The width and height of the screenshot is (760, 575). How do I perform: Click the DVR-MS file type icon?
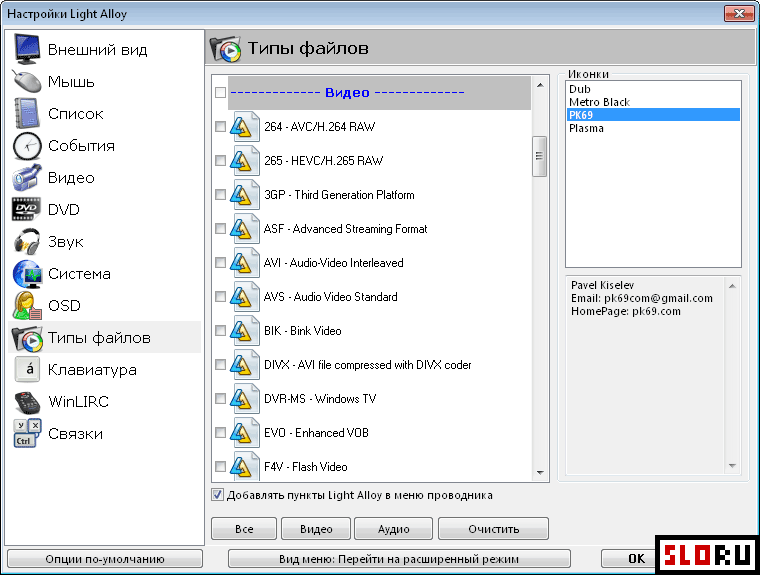(245, 398)
